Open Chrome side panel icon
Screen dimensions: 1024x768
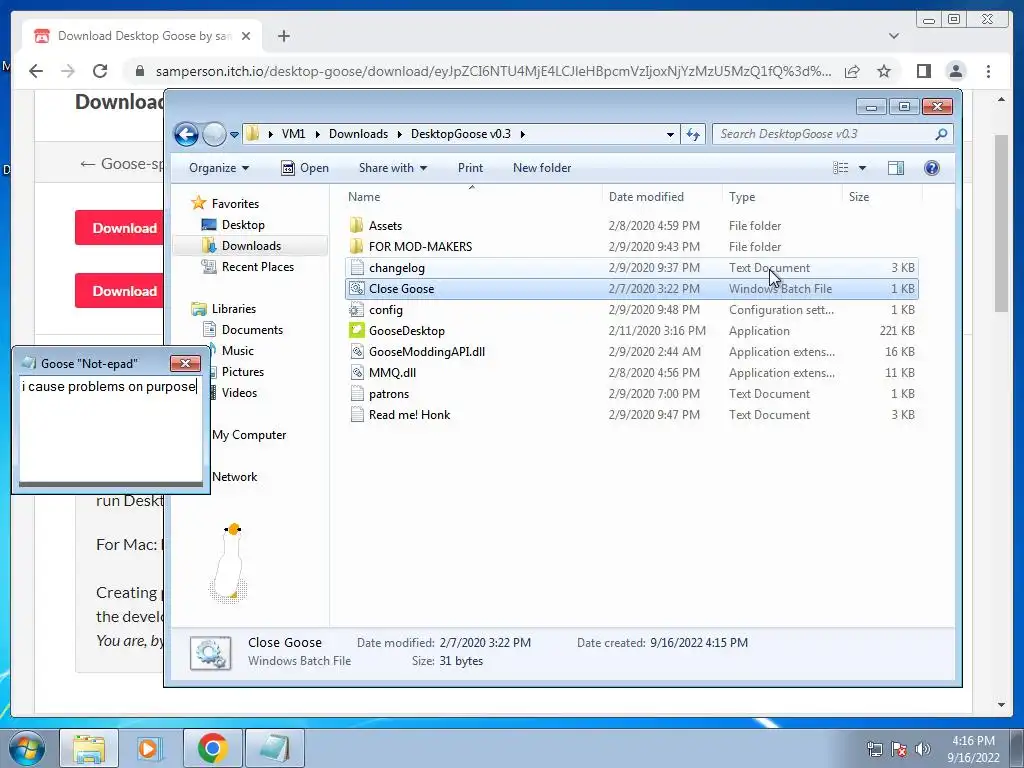pos(923,71)
